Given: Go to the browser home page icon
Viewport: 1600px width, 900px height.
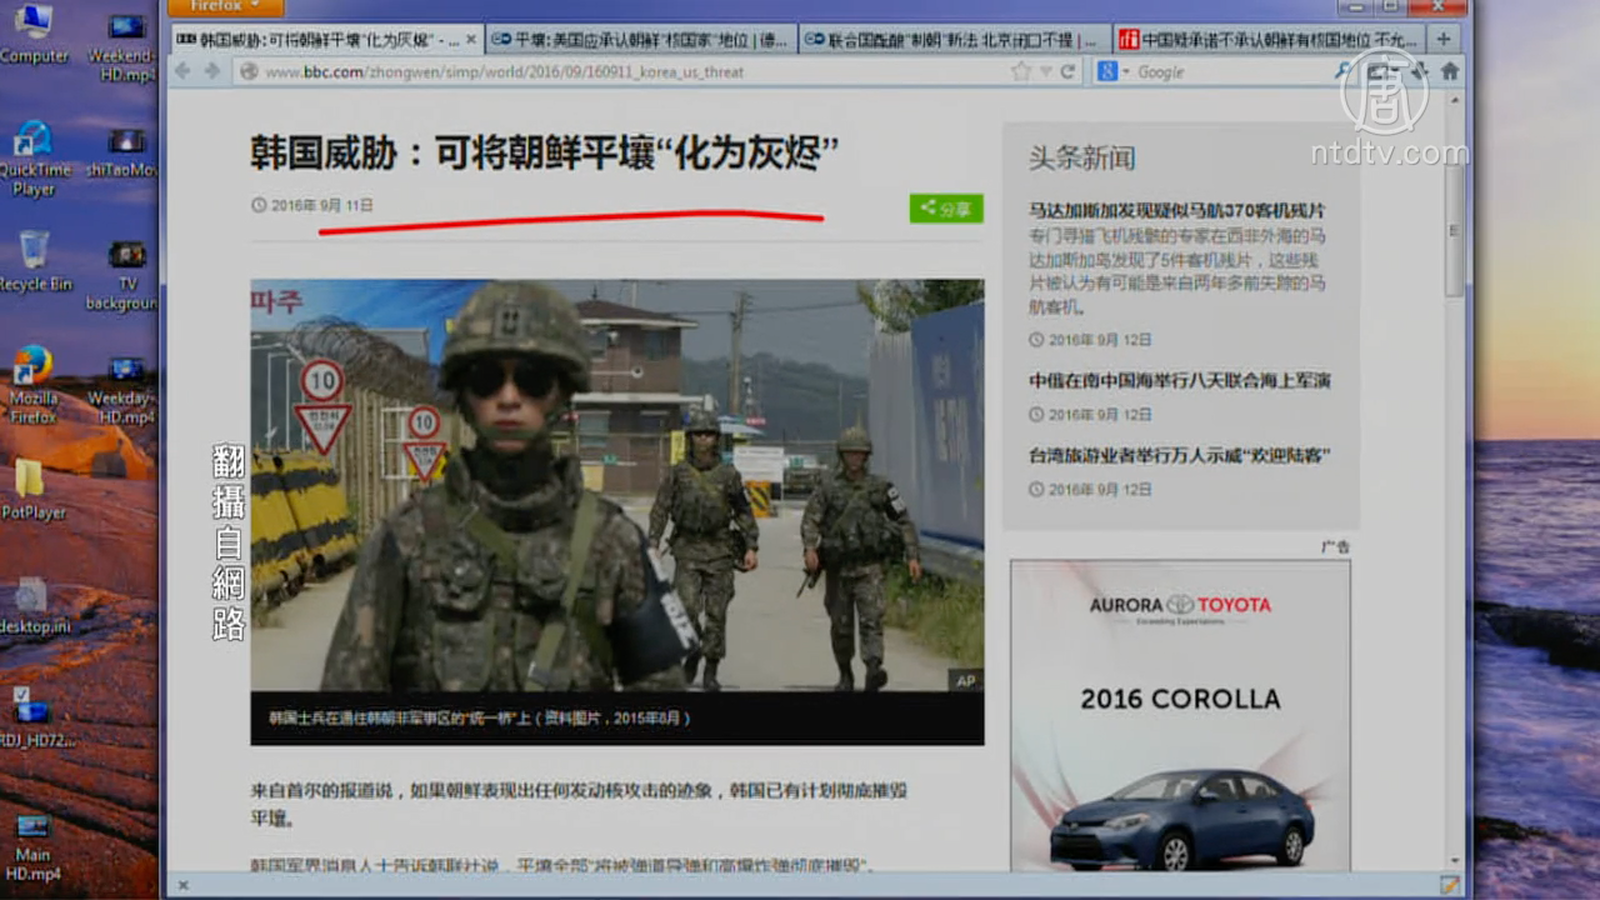Looking at the screenshot, I should [1450, 72].
